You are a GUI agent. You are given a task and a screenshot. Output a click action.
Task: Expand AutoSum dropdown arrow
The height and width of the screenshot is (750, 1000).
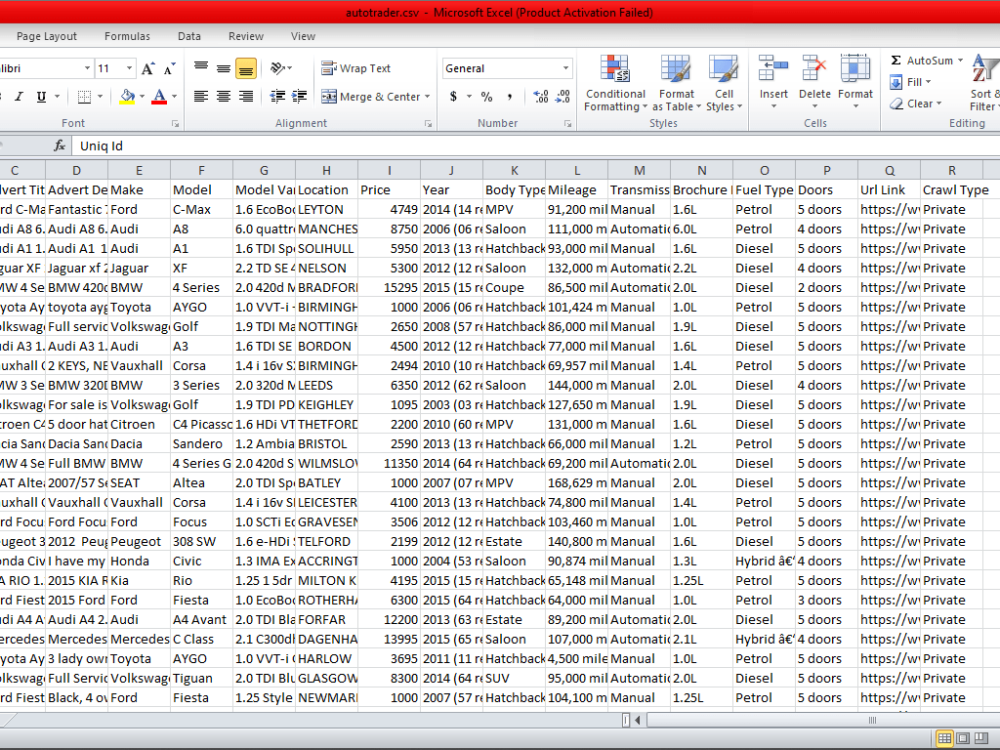point(960,61)
